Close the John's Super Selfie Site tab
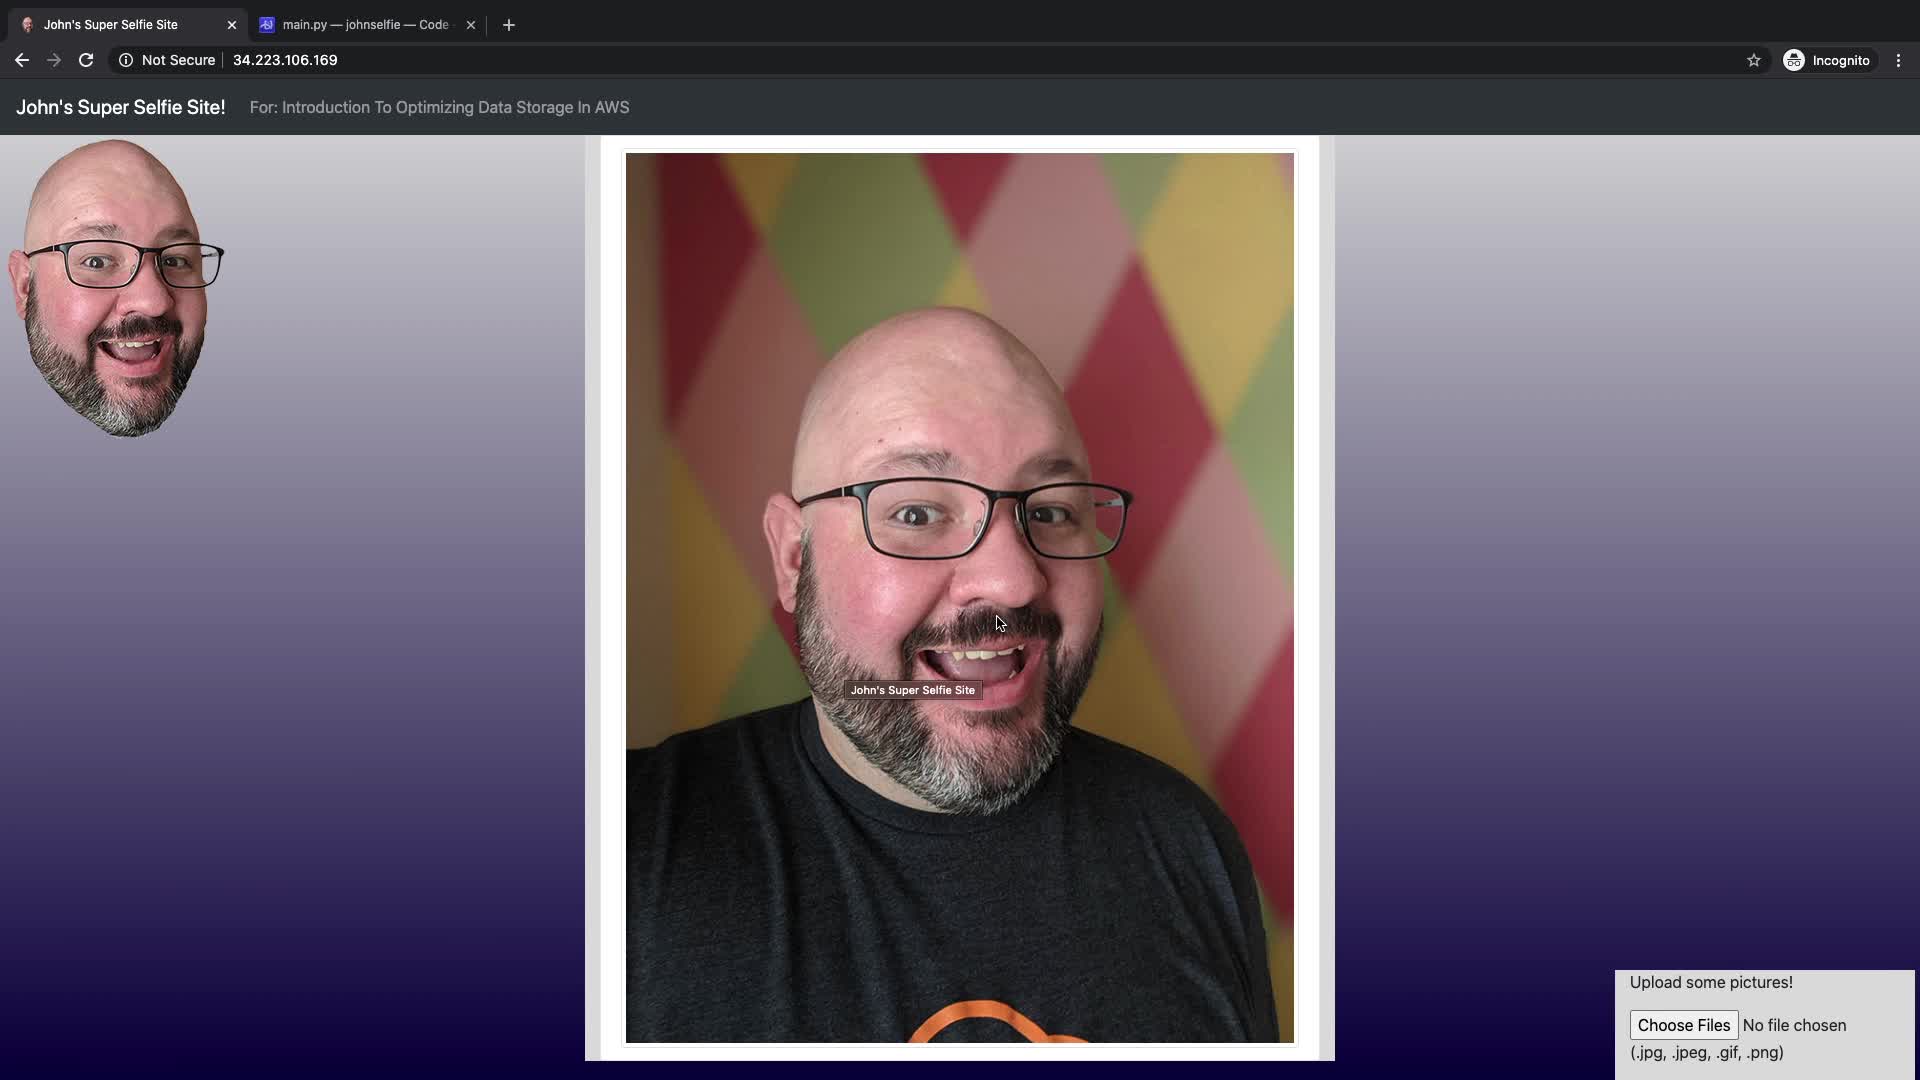This screenshot has height=1080, width=1920. coord(232,25)
